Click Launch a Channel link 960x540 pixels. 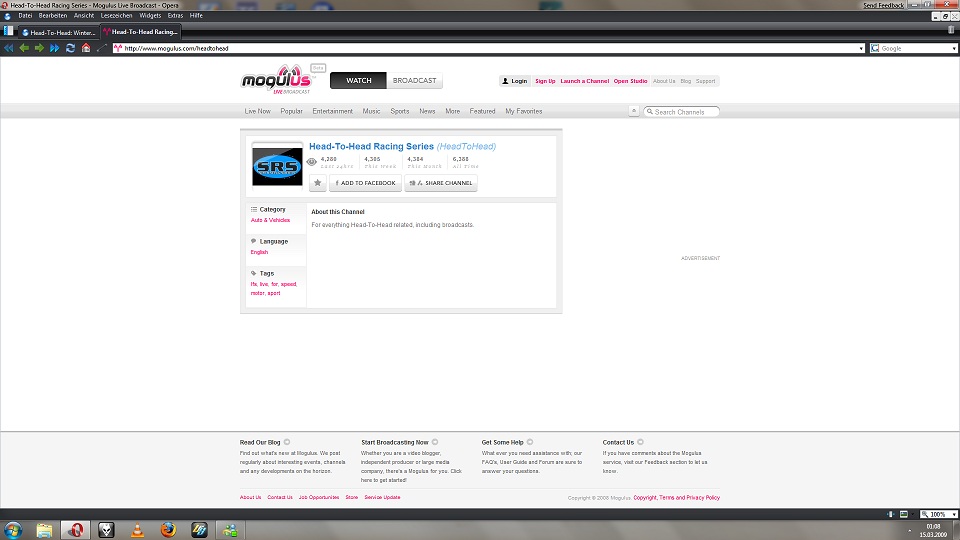(x=585, y=81)
